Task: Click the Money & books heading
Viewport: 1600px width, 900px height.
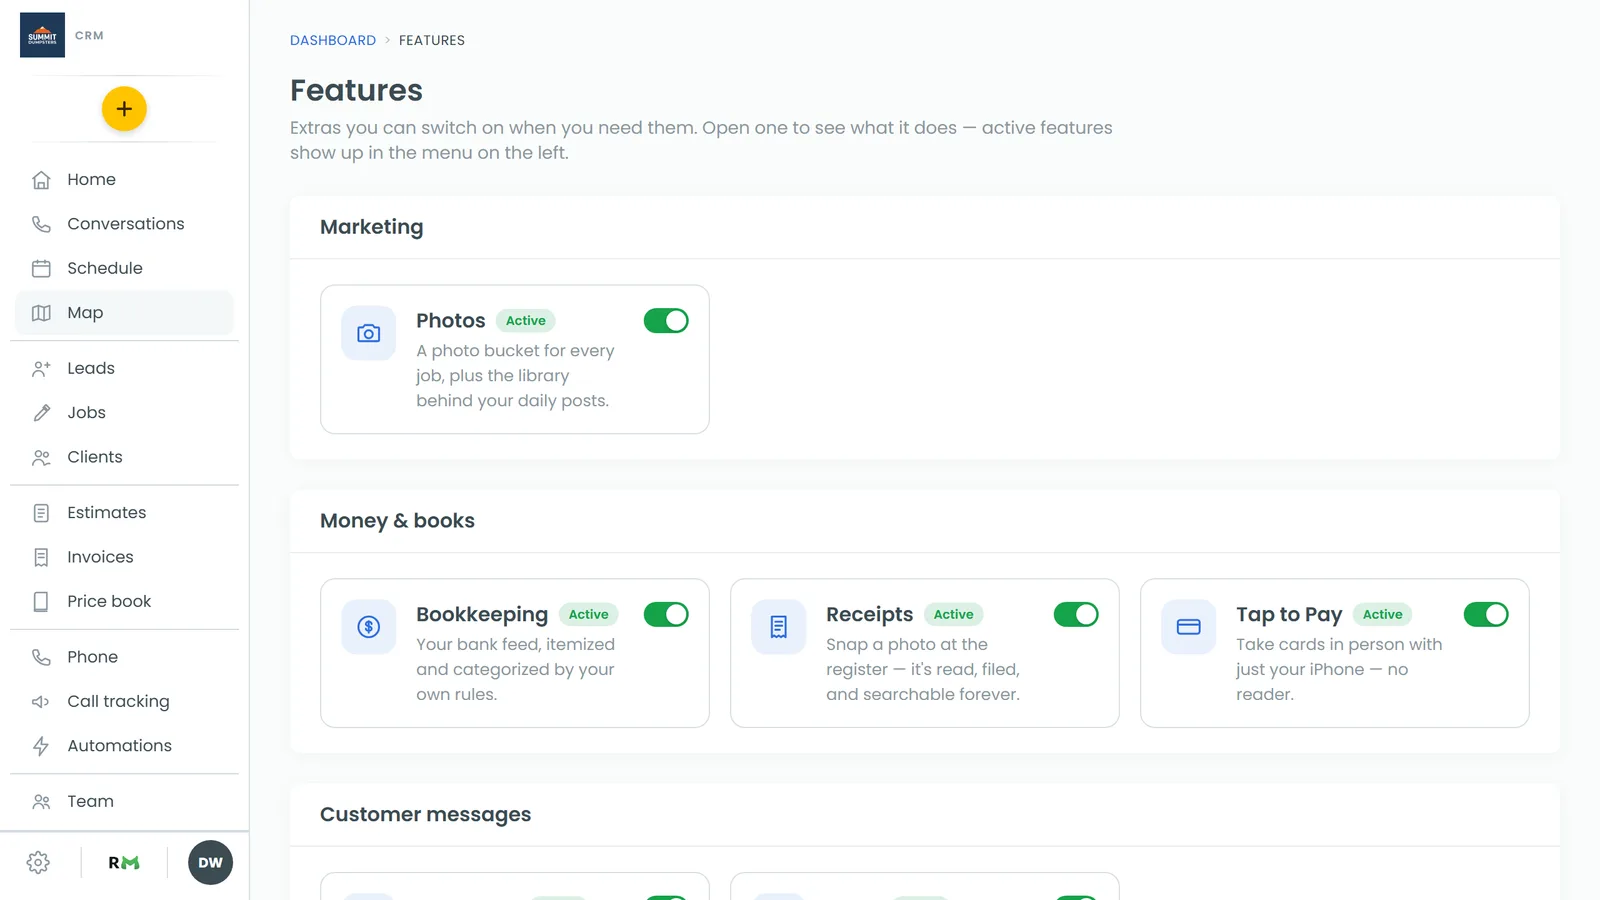Action: [397, 521]
